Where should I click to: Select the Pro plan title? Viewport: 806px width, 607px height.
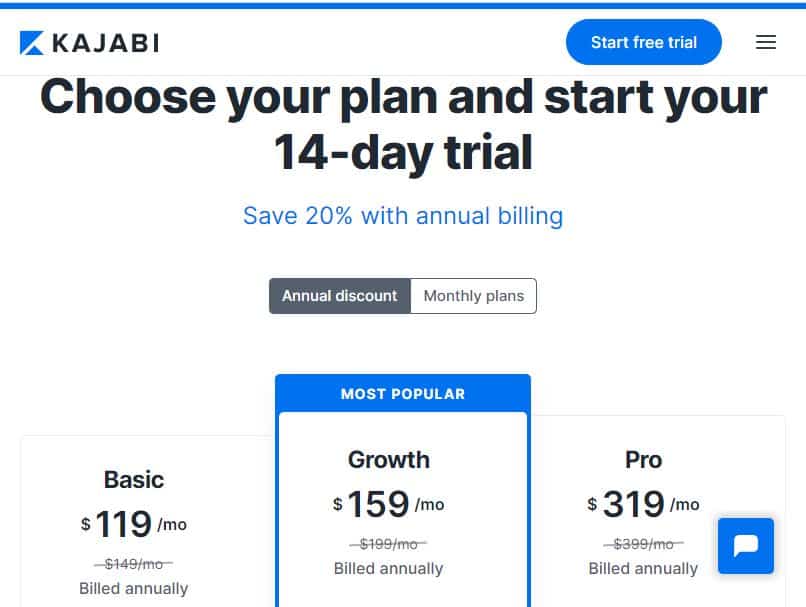644,460
